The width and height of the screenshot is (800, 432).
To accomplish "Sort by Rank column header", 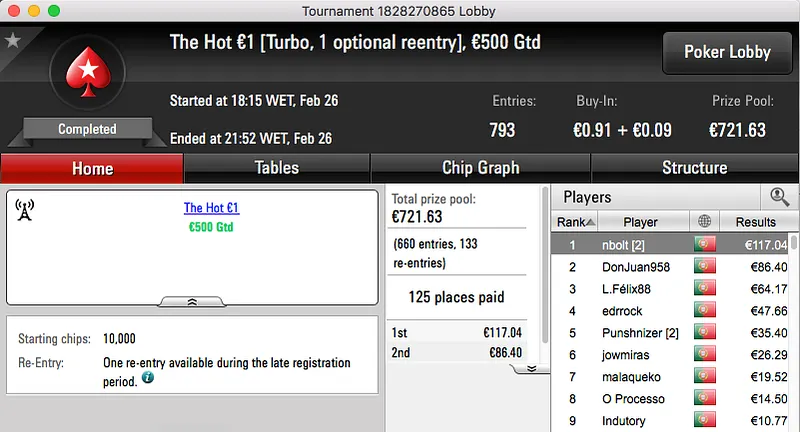I will coord(576,222).
